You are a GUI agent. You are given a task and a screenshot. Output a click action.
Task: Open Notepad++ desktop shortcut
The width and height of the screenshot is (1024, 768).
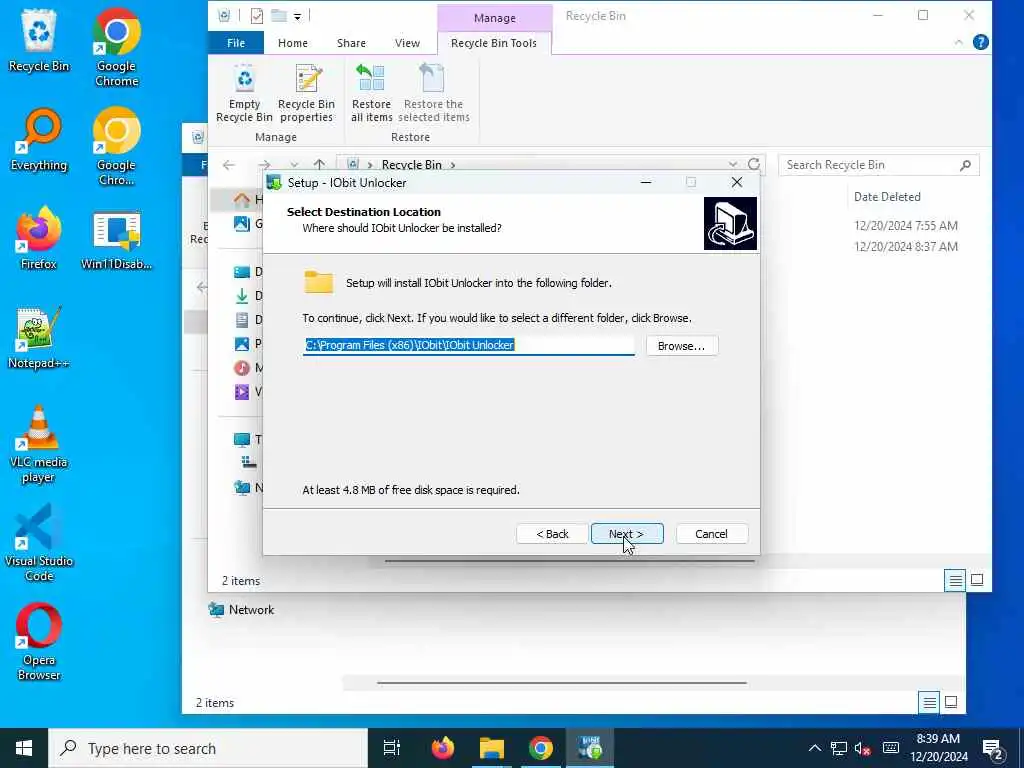[39, 338]
